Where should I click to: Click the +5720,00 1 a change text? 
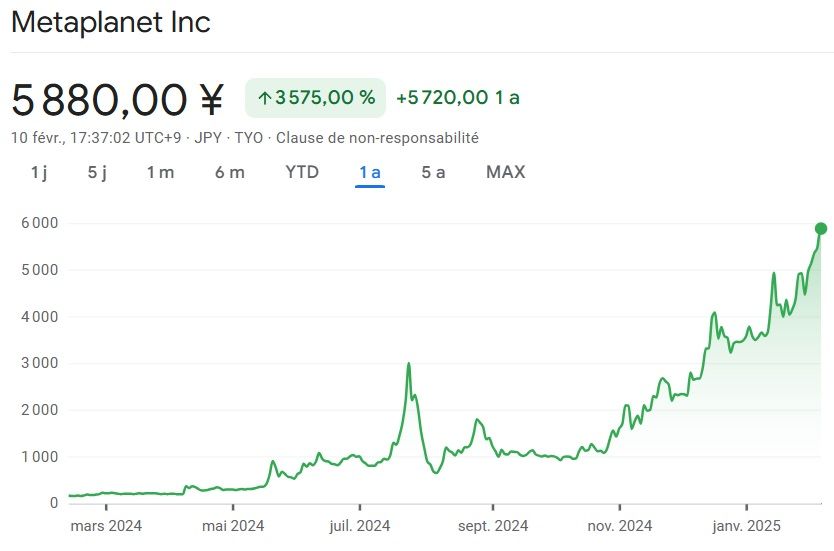point(458,98)
